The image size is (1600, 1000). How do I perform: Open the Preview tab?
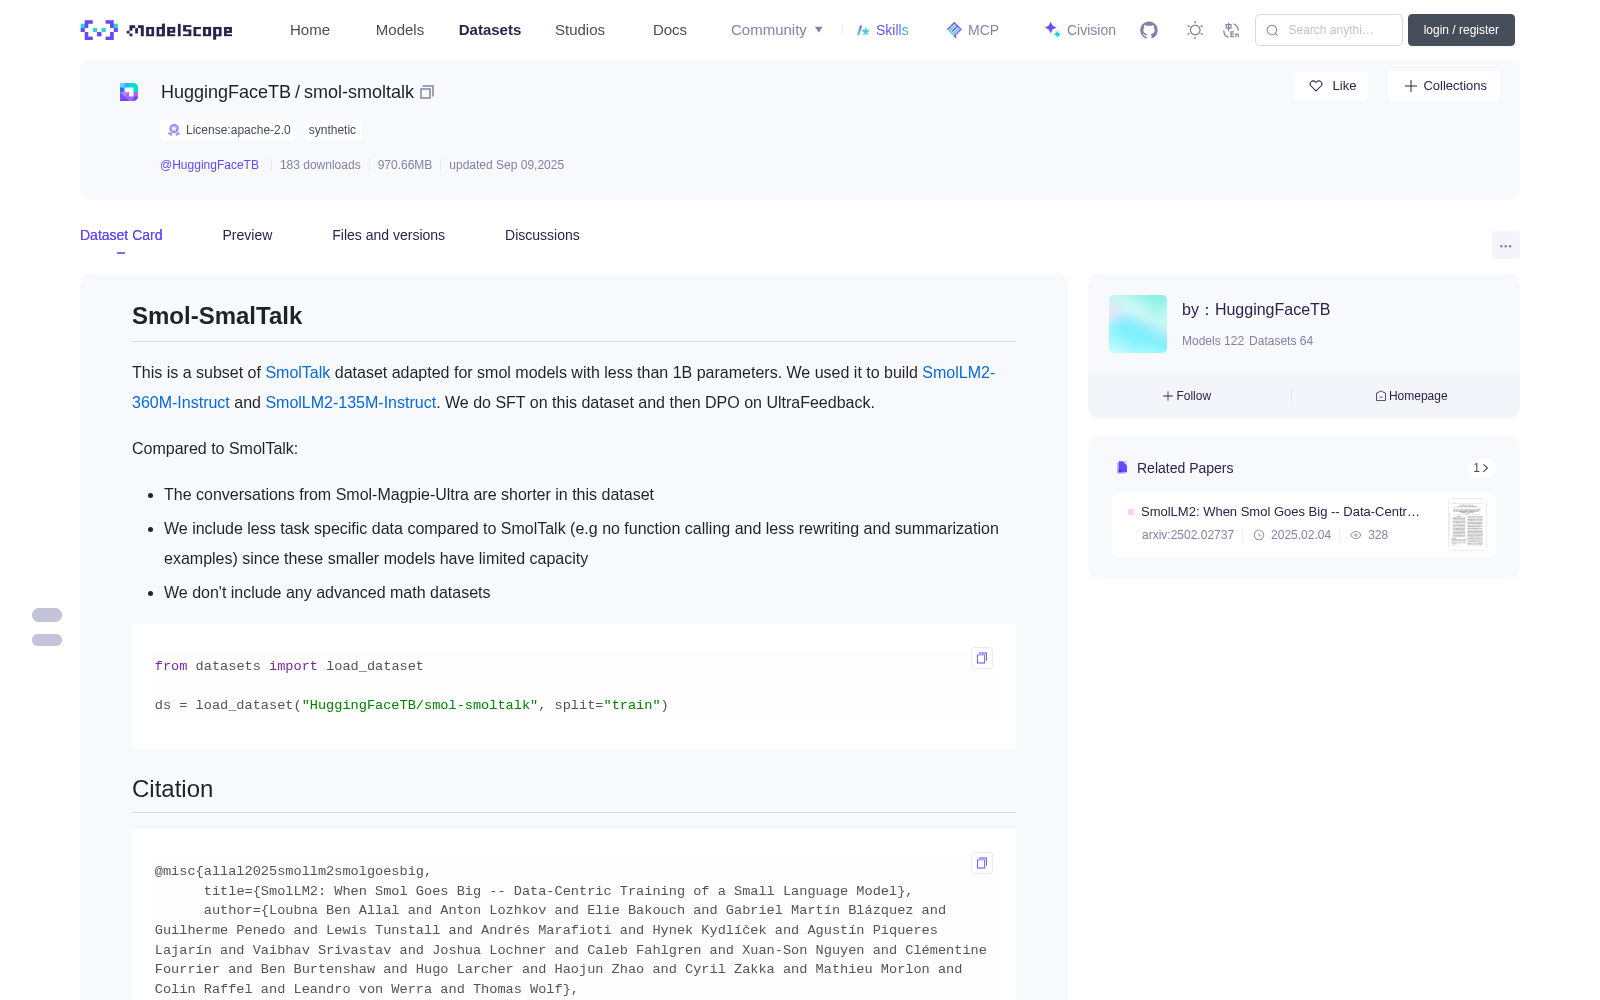point(247,235)
